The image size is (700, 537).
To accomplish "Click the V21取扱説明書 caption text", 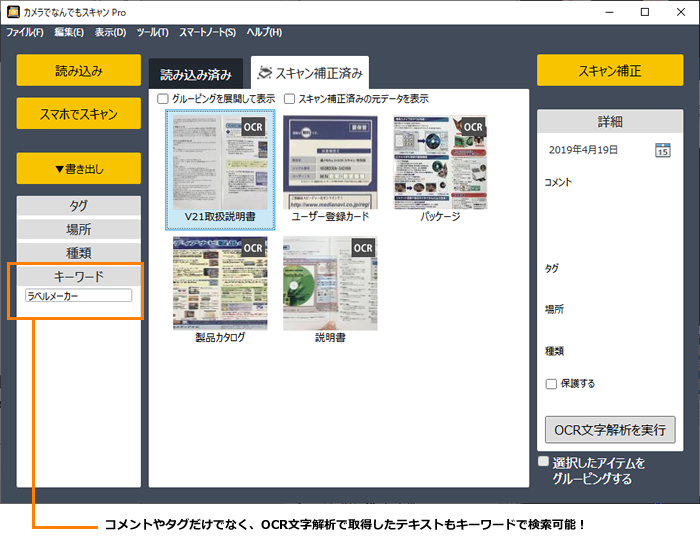I will (x=220, y=217).
